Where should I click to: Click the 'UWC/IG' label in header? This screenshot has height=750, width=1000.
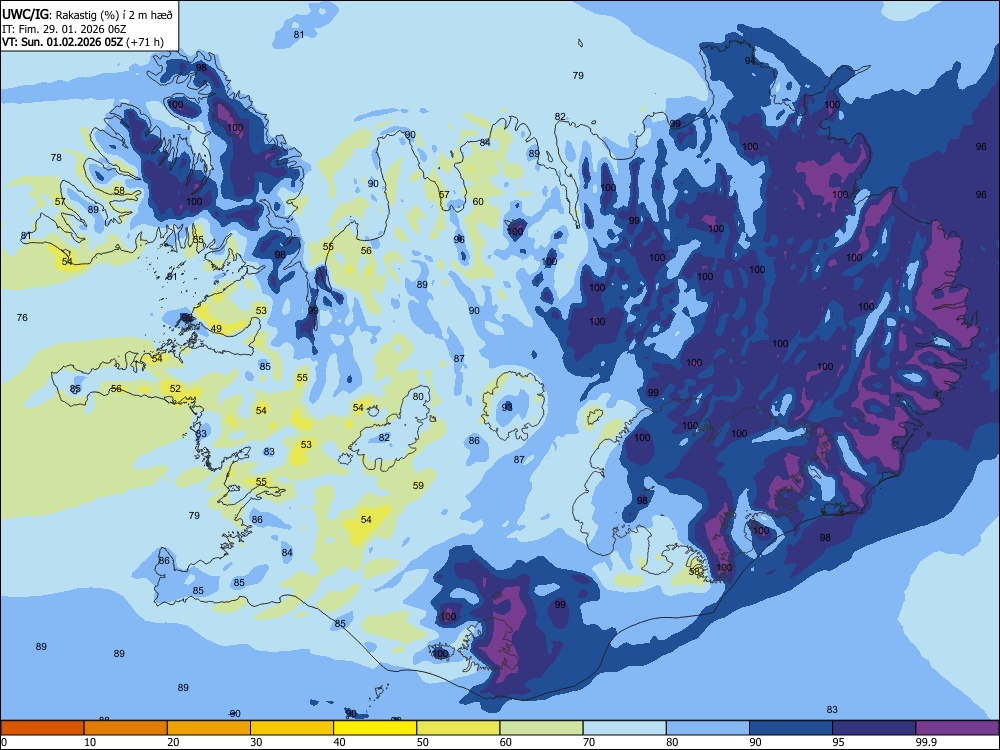click(x=26, y=15)
